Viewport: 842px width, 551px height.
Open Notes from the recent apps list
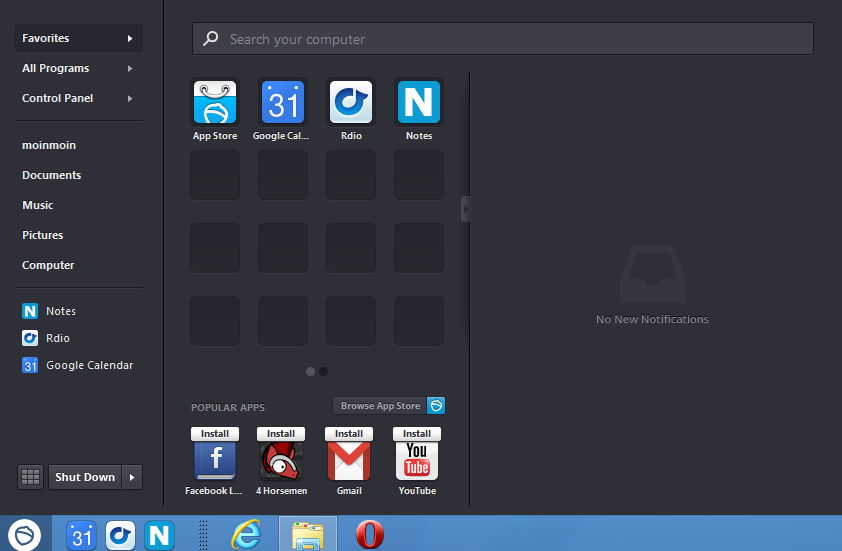[x=49, y=311]
